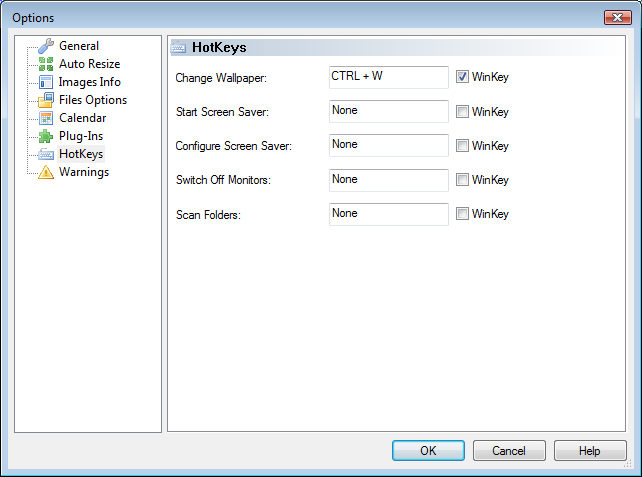Tick WinKey for Scan Folders
Viewport: 642px width, 477px height.
[462, 213]
